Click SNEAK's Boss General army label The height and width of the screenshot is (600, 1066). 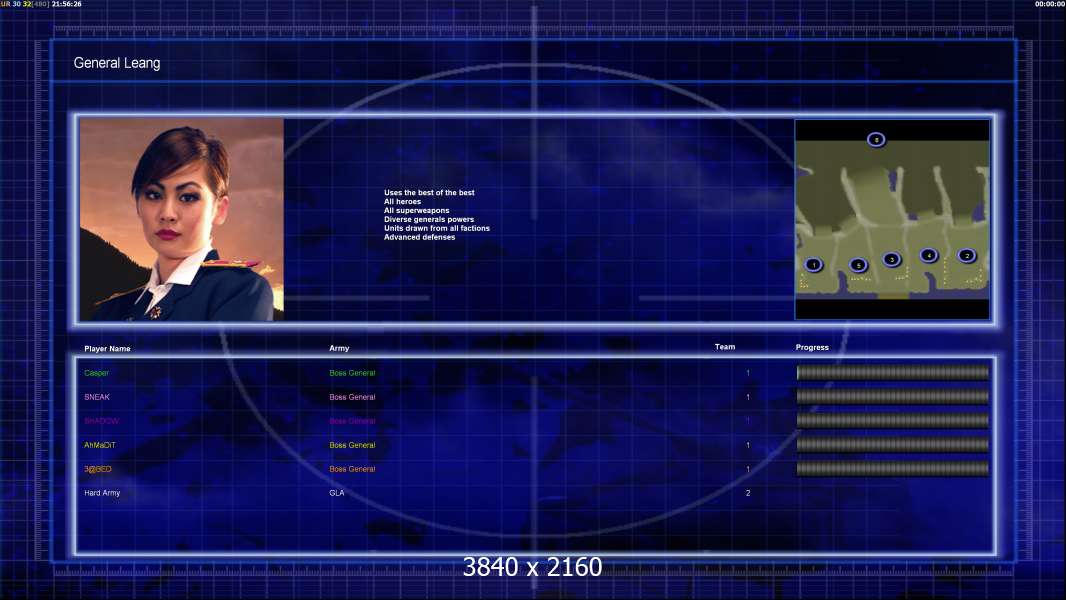click(352, 397)
